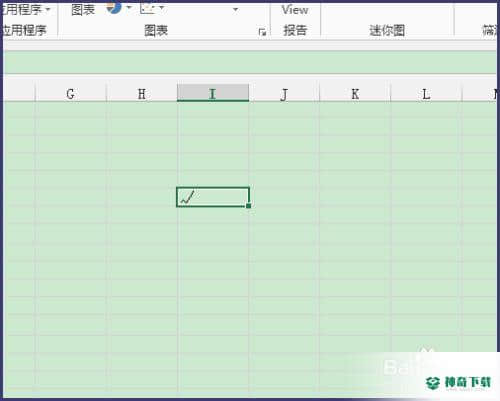Click the checkmark symbol inside the active cell
Viewport: 500px width, 401px height.
(187, 197)
